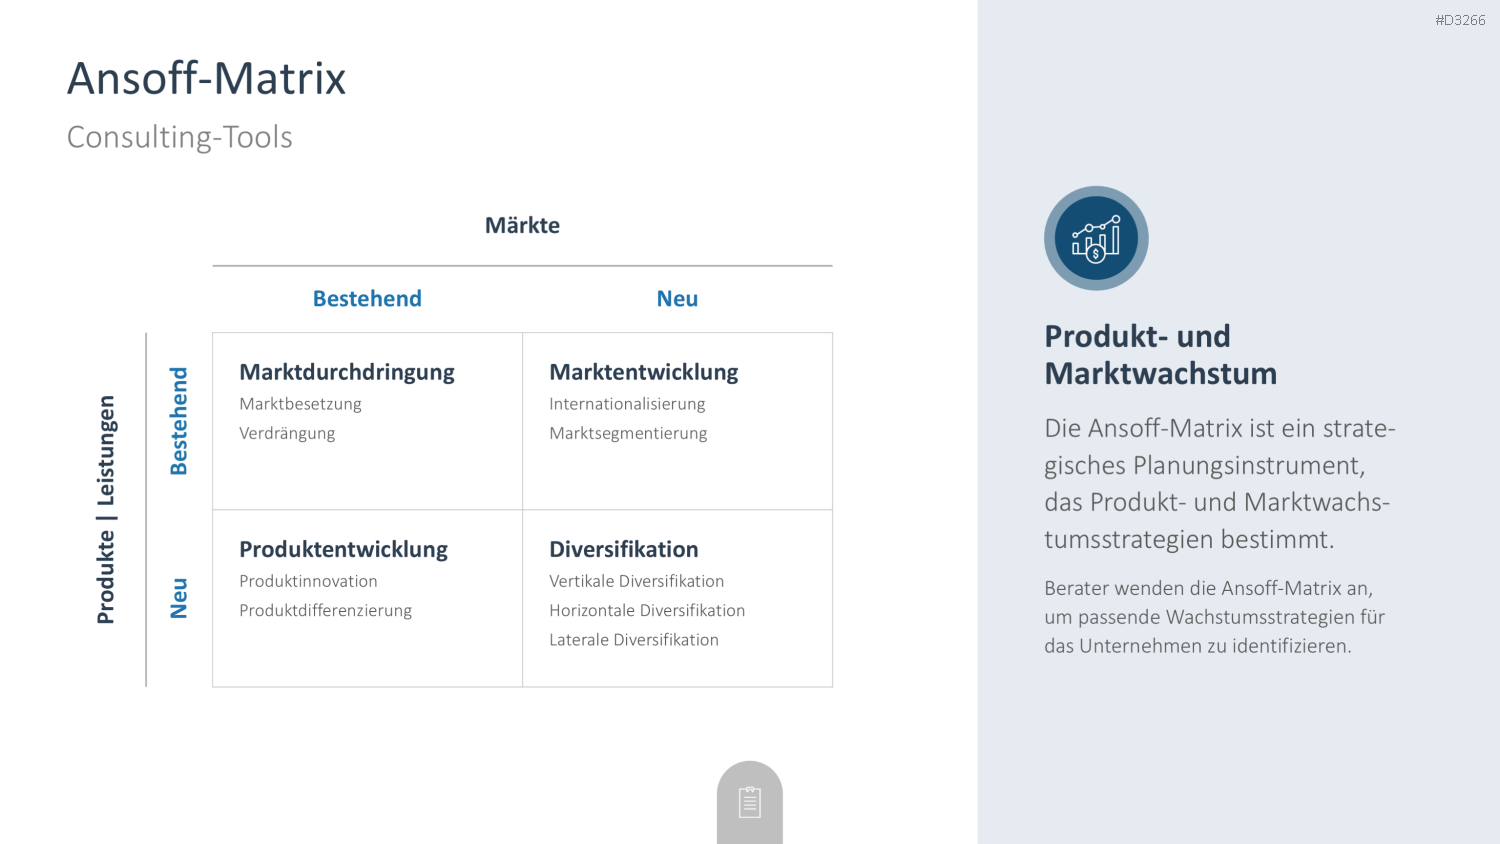Select the Marktdurchdringung heading
1500x844 pixels.
coord(347,372)
